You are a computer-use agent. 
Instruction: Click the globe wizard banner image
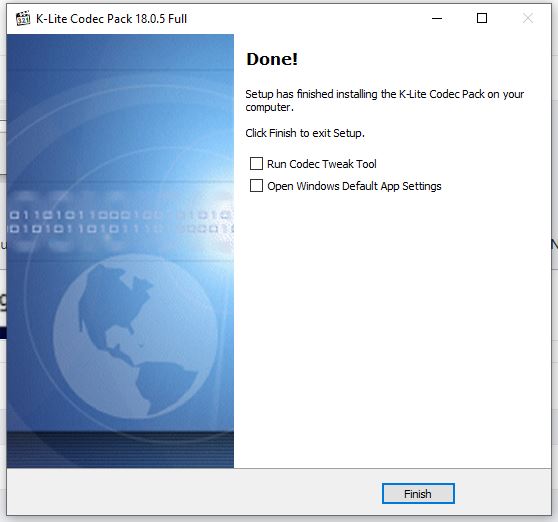click(120, 251)
